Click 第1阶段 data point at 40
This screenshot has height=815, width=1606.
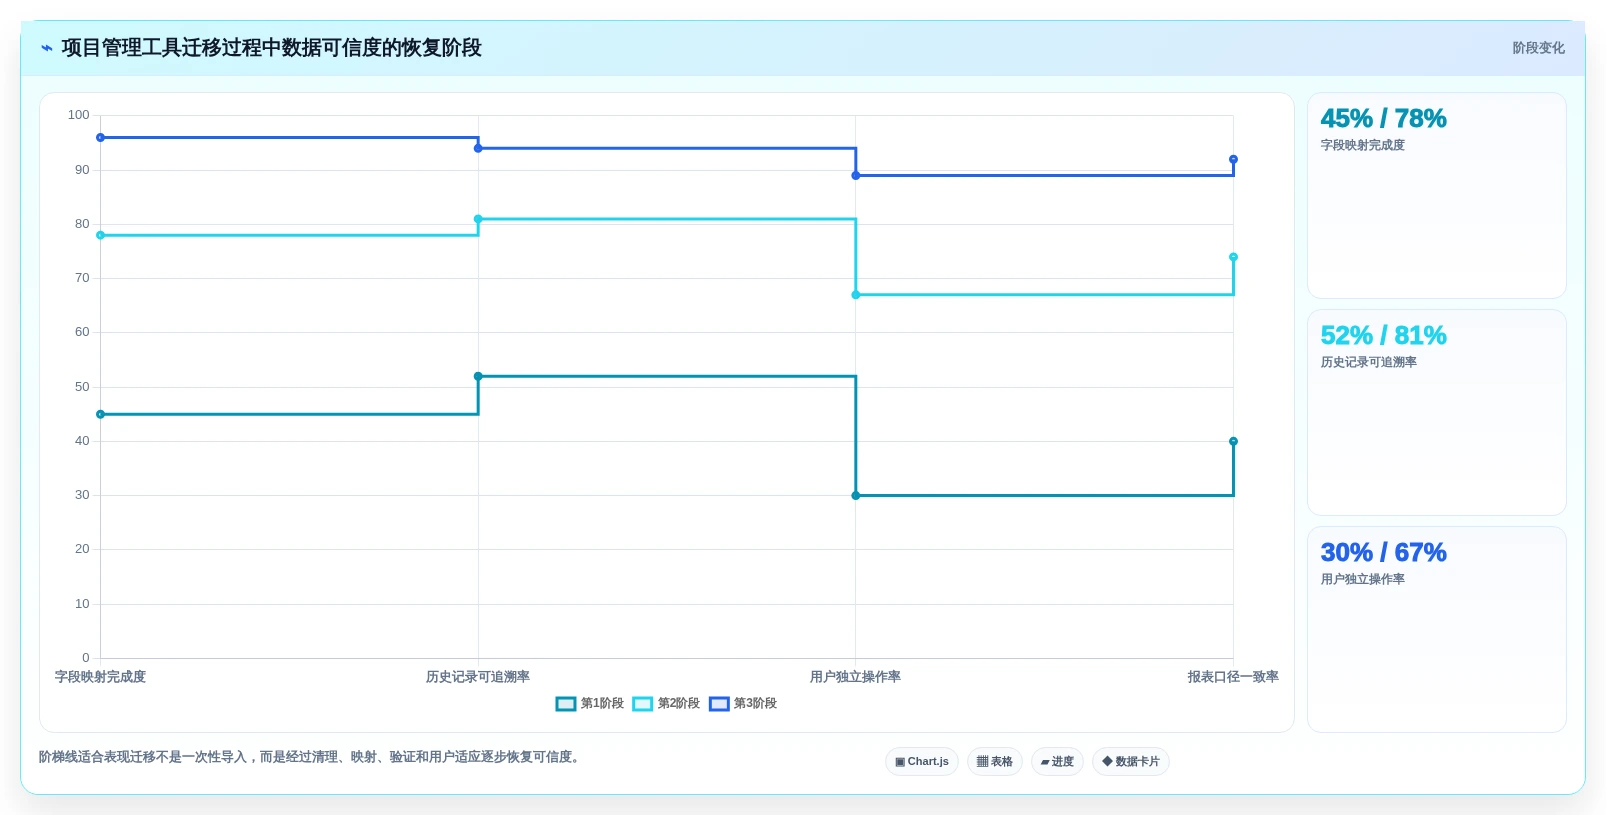pyautogui.click(x=1233, y=441)
